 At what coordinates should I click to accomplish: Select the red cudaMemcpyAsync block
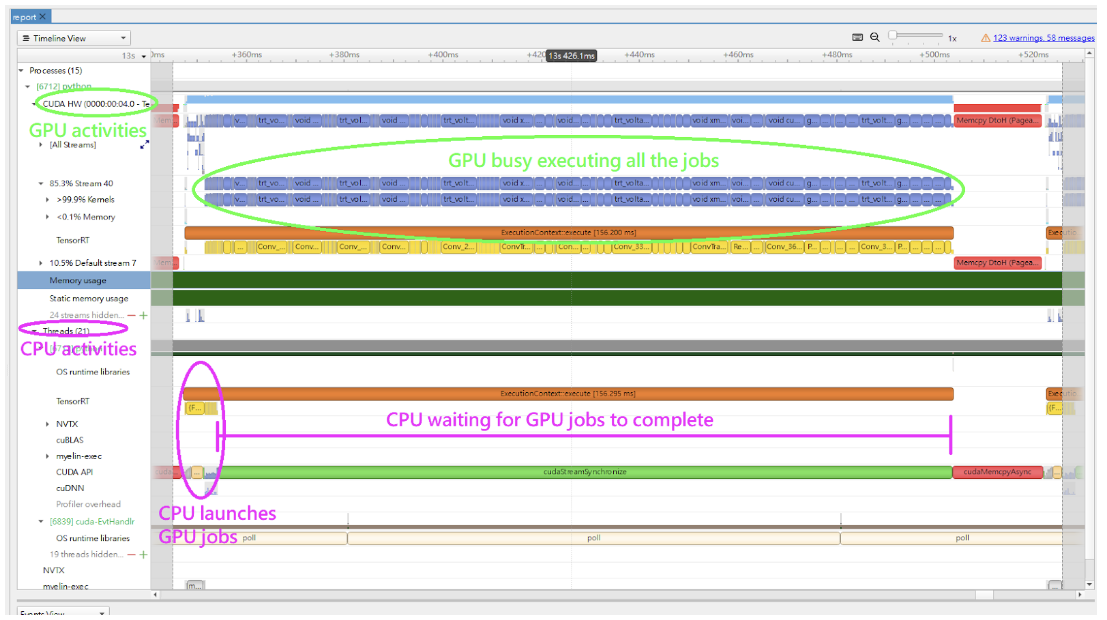tap(997, 472)
